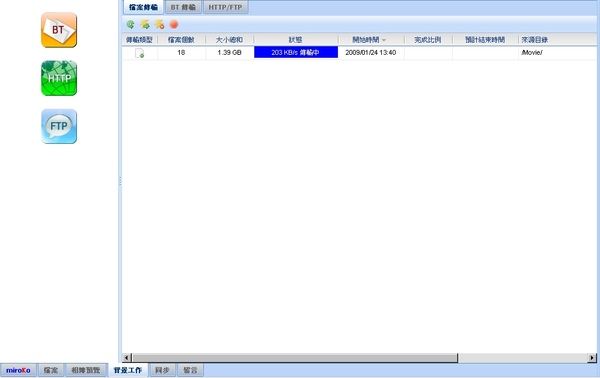Open the miroKo bottom tab
This screenshot has height=378, width=600.
pos(18,370)
